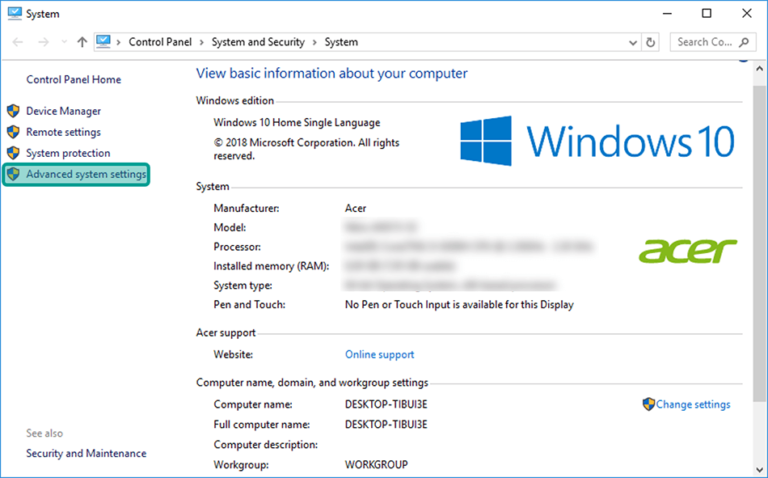Open Control Panel breadcrumb
Screen dimensions: 768x478
(160, 42)
